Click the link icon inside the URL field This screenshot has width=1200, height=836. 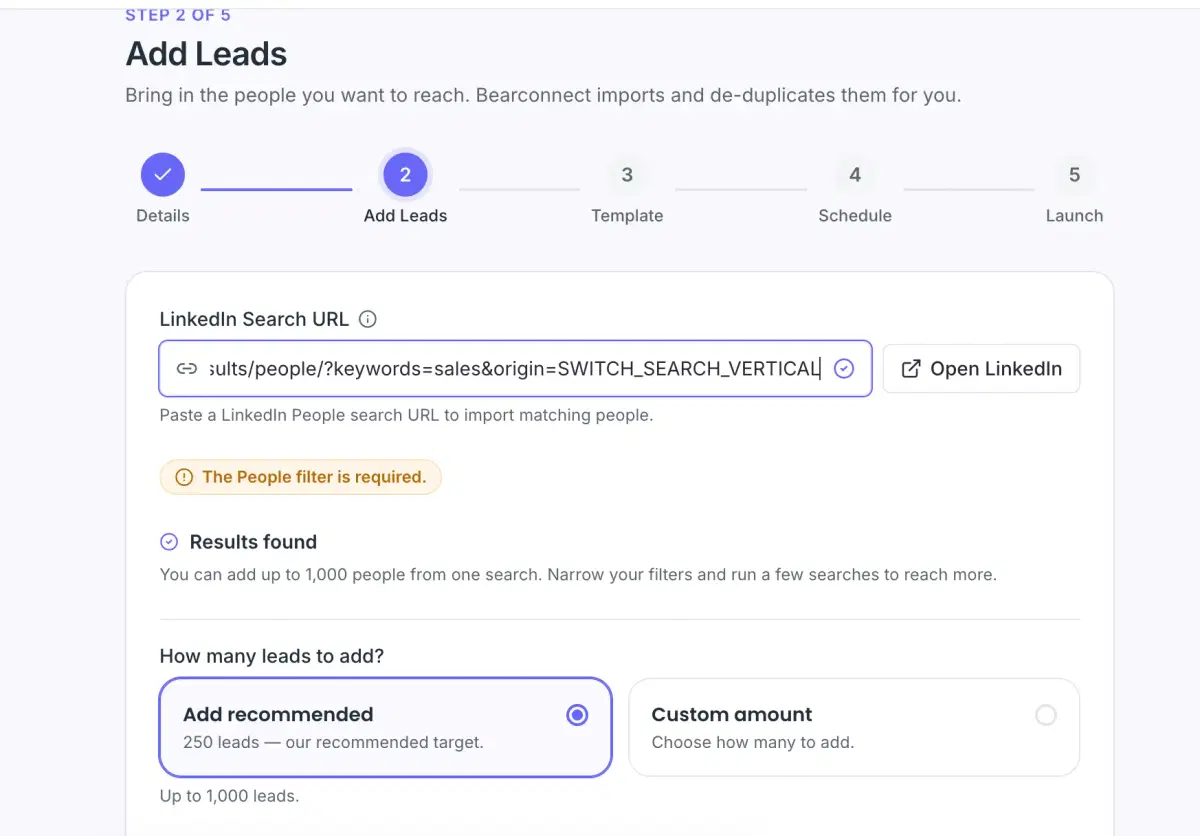click(187, 369)
